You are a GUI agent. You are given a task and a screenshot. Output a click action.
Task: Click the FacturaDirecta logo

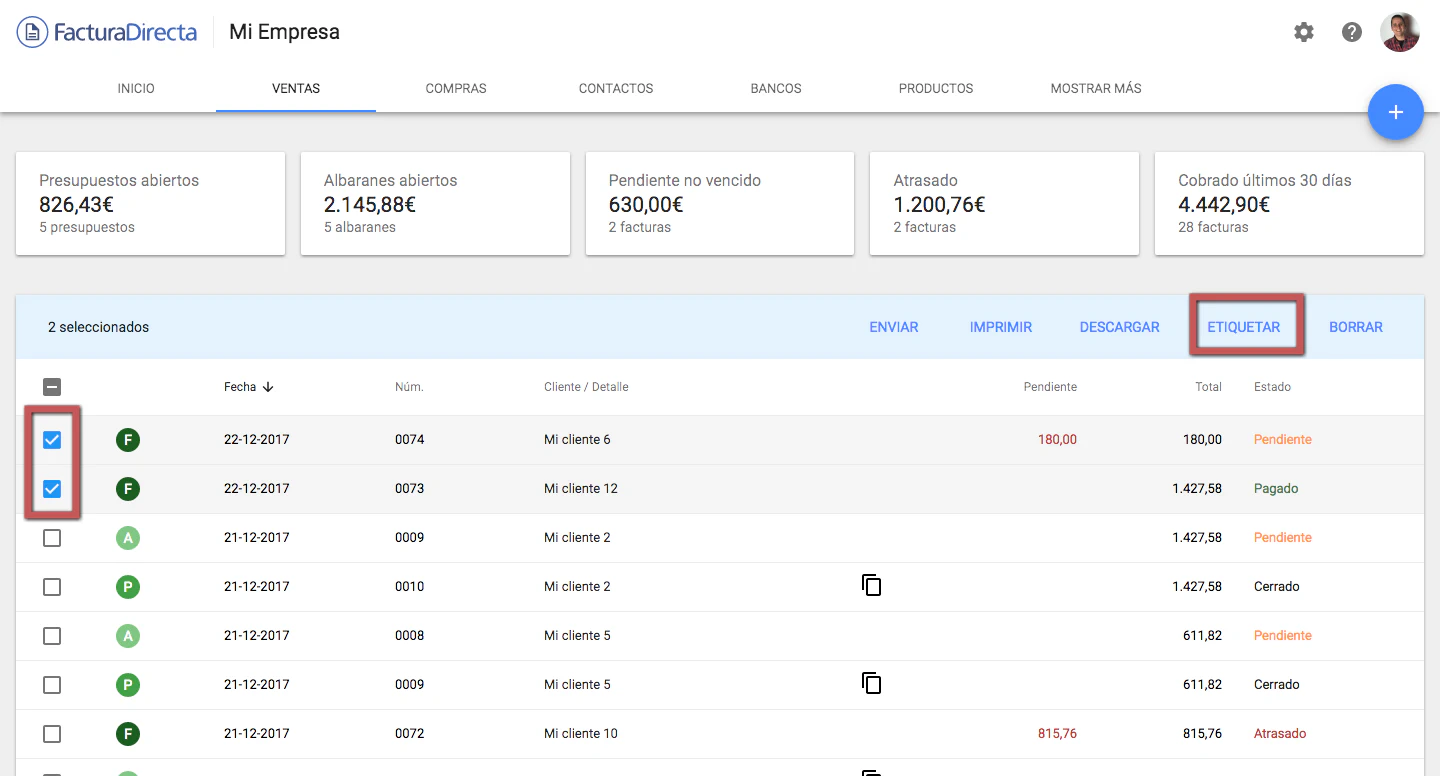point(107,32)
